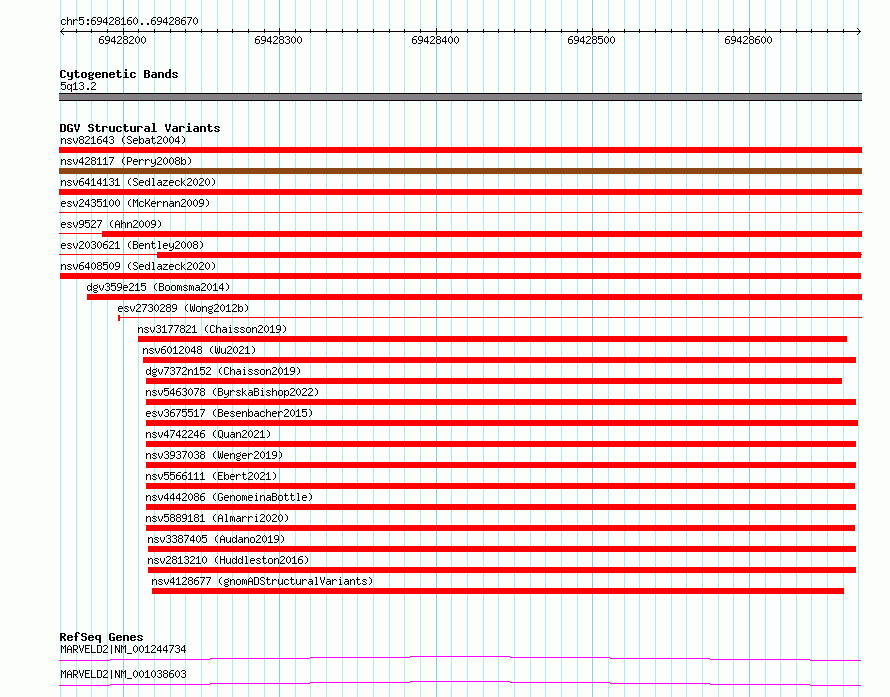890x697 pixels.
Task: Open variant esv2435100 (McKernan2009)
Action: click(135, 203)
